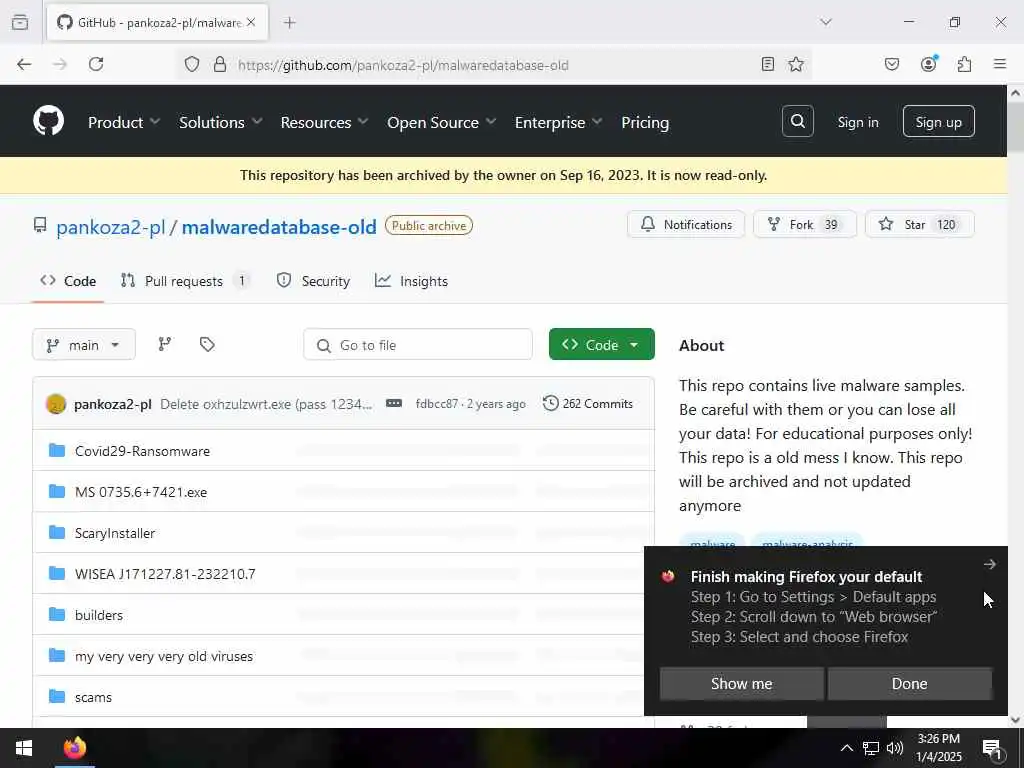Click the GitHub logo in header

click(x=49, y=121)
